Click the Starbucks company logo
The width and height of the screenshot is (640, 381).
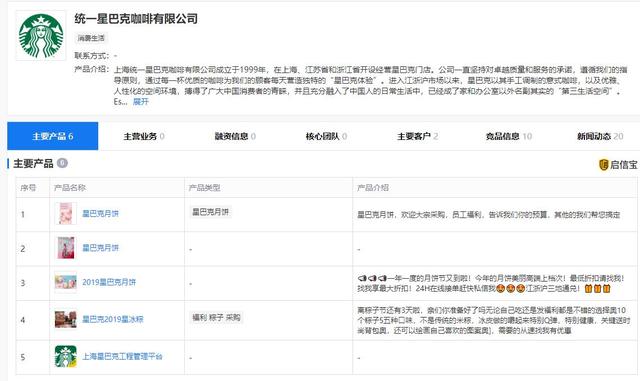(x=41, y=36)
